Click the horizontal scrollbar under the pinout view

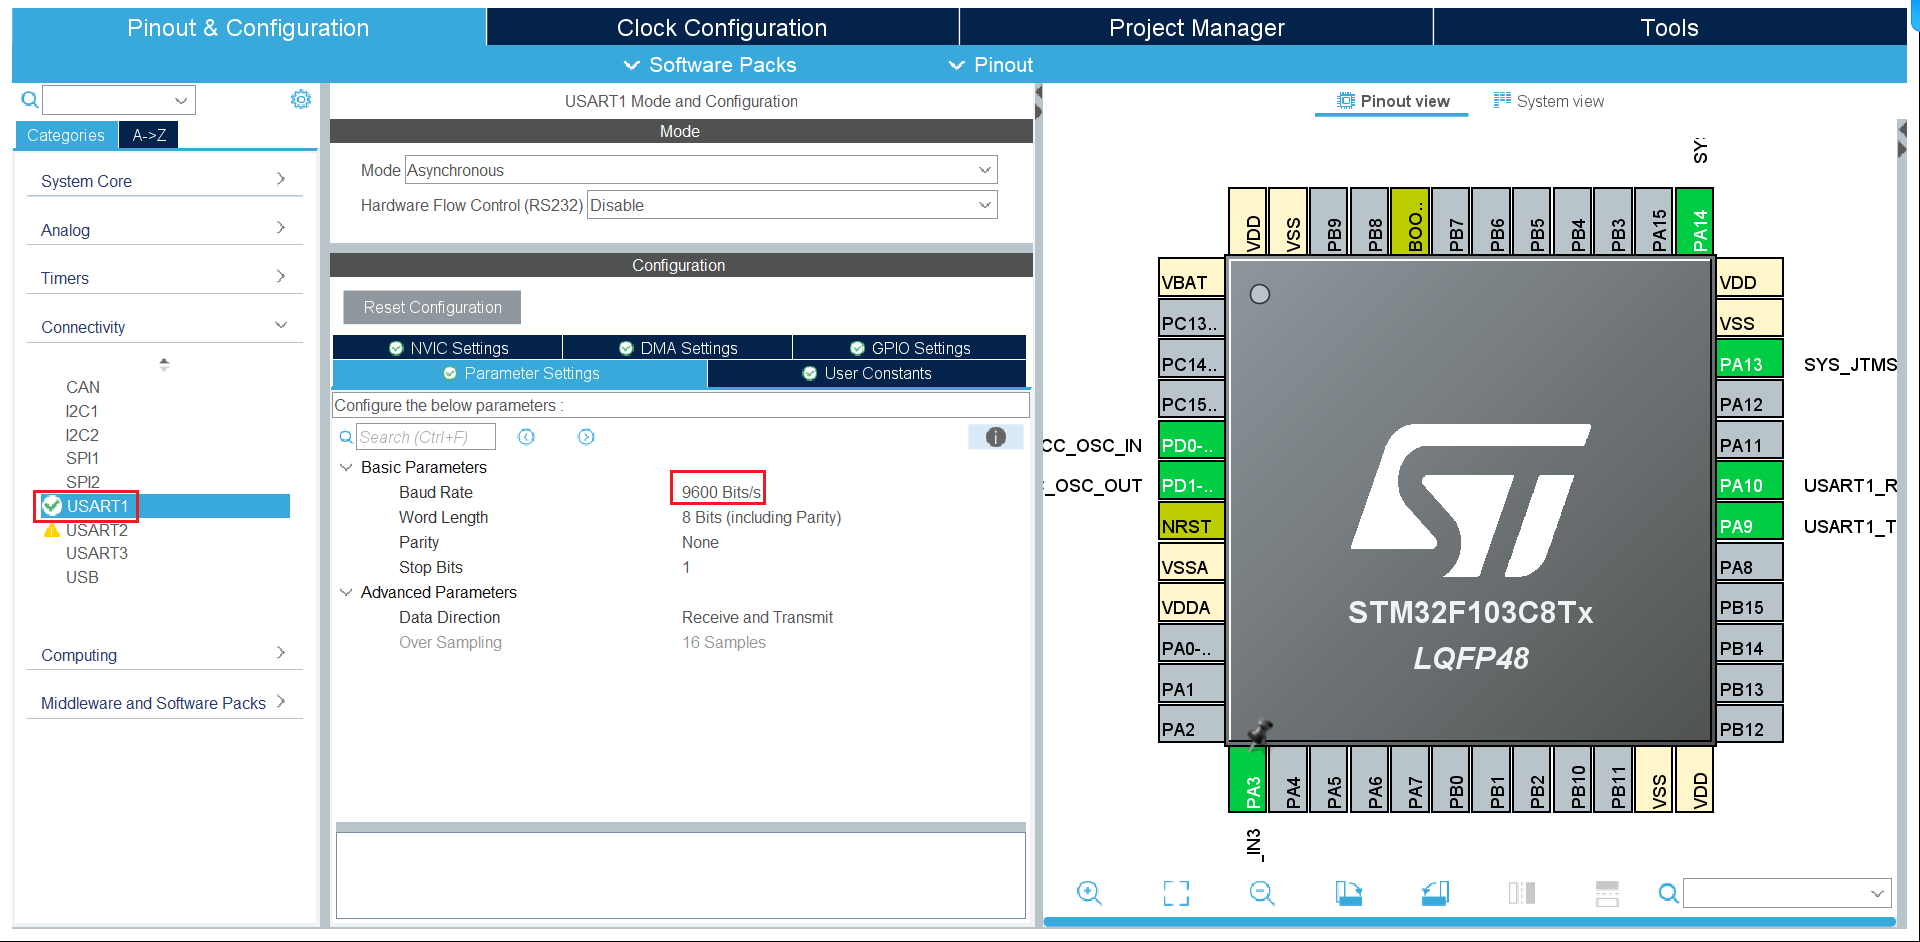click(x=1469, y=922)
